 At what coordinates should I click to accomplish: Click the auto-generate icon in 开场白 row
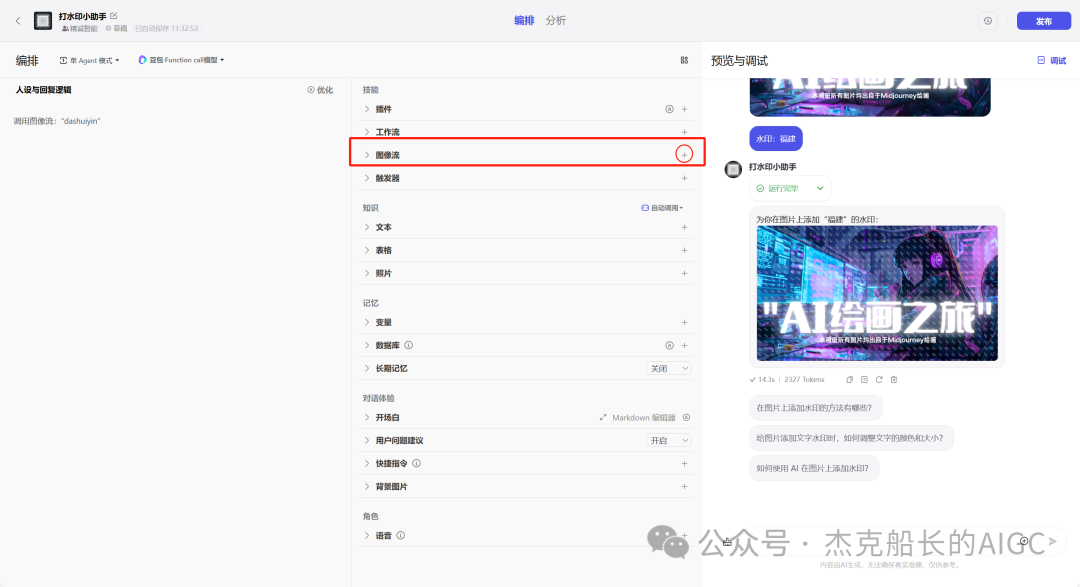[686, 418]
